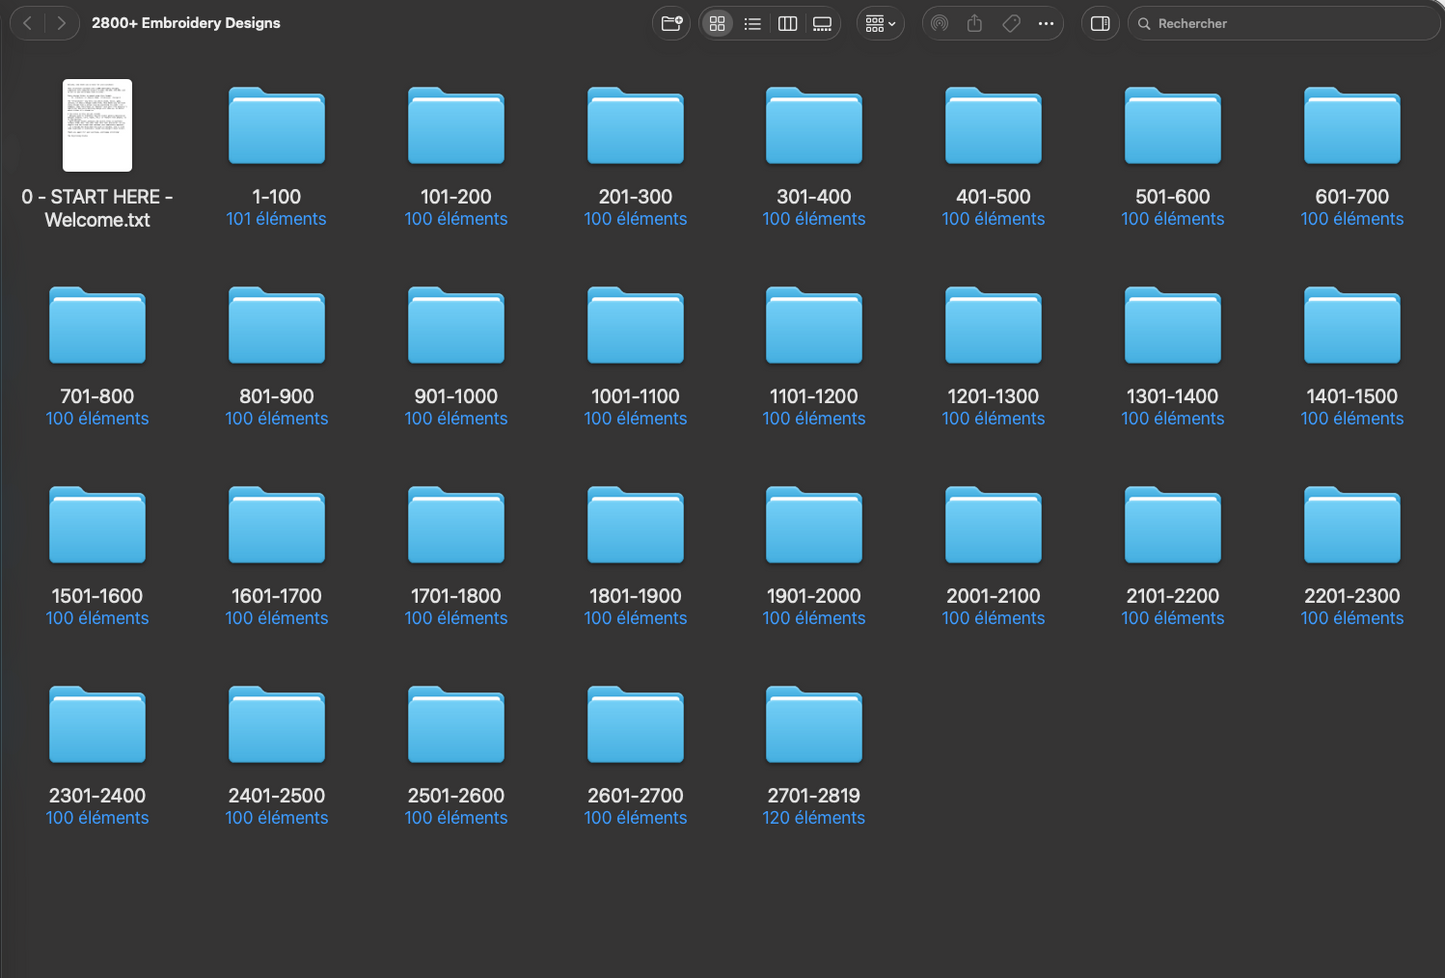
Task: Switch to icon grid view
Action: tap(717, 23)
